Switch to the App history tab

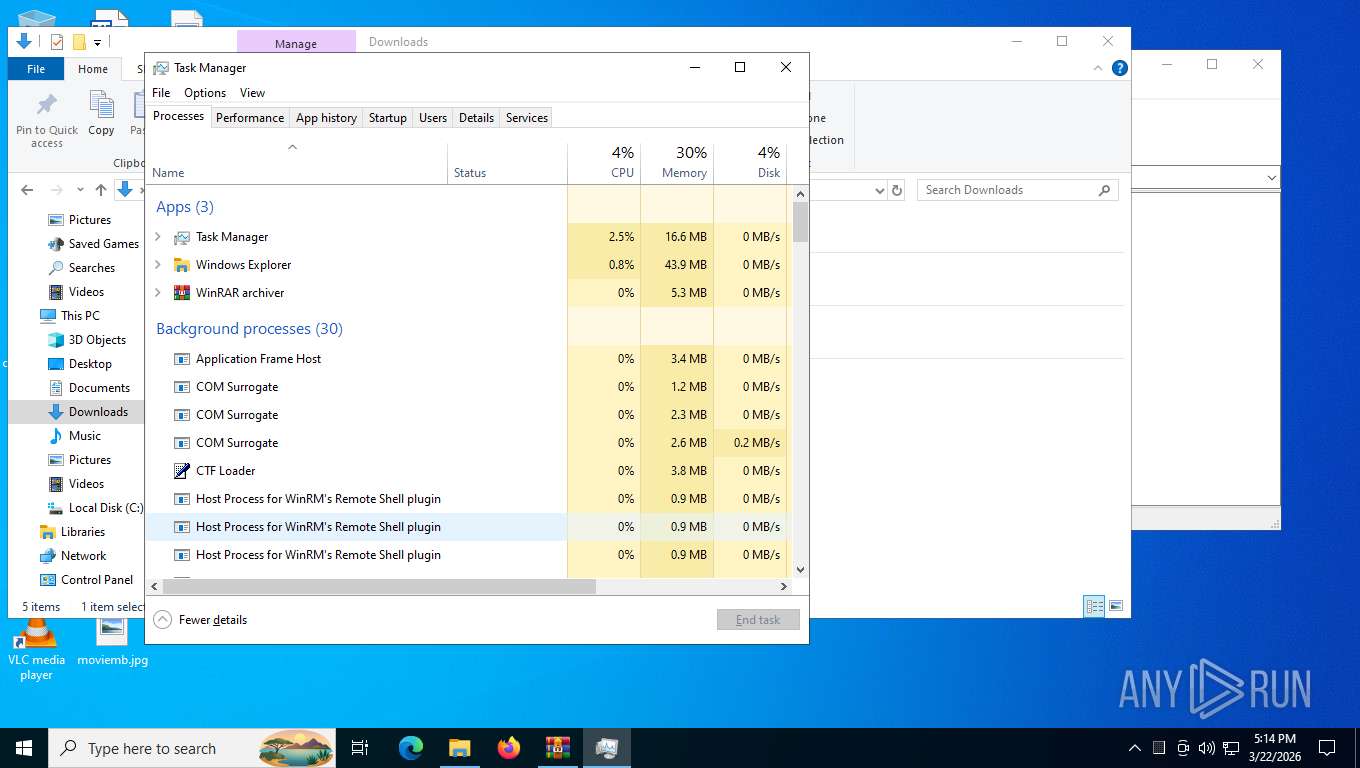pyautogui.click(x=326, y=118)
